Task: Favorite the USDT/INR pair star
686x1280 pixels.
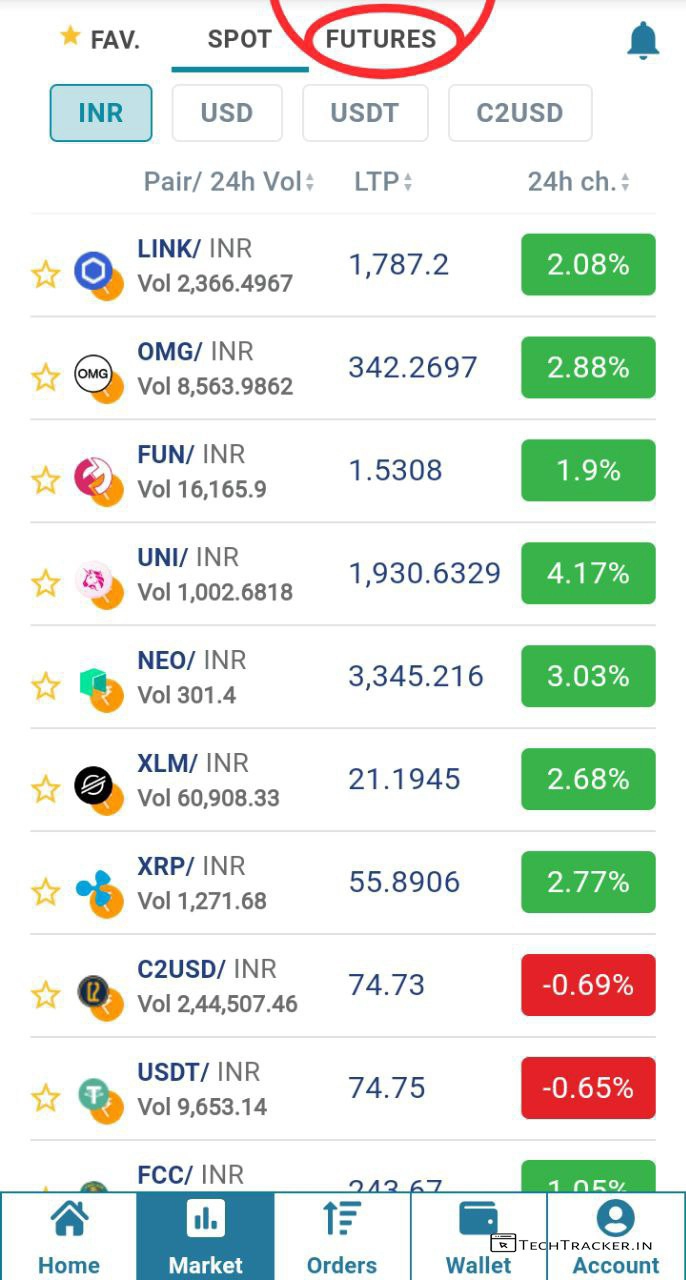Action: (46, 1098)
